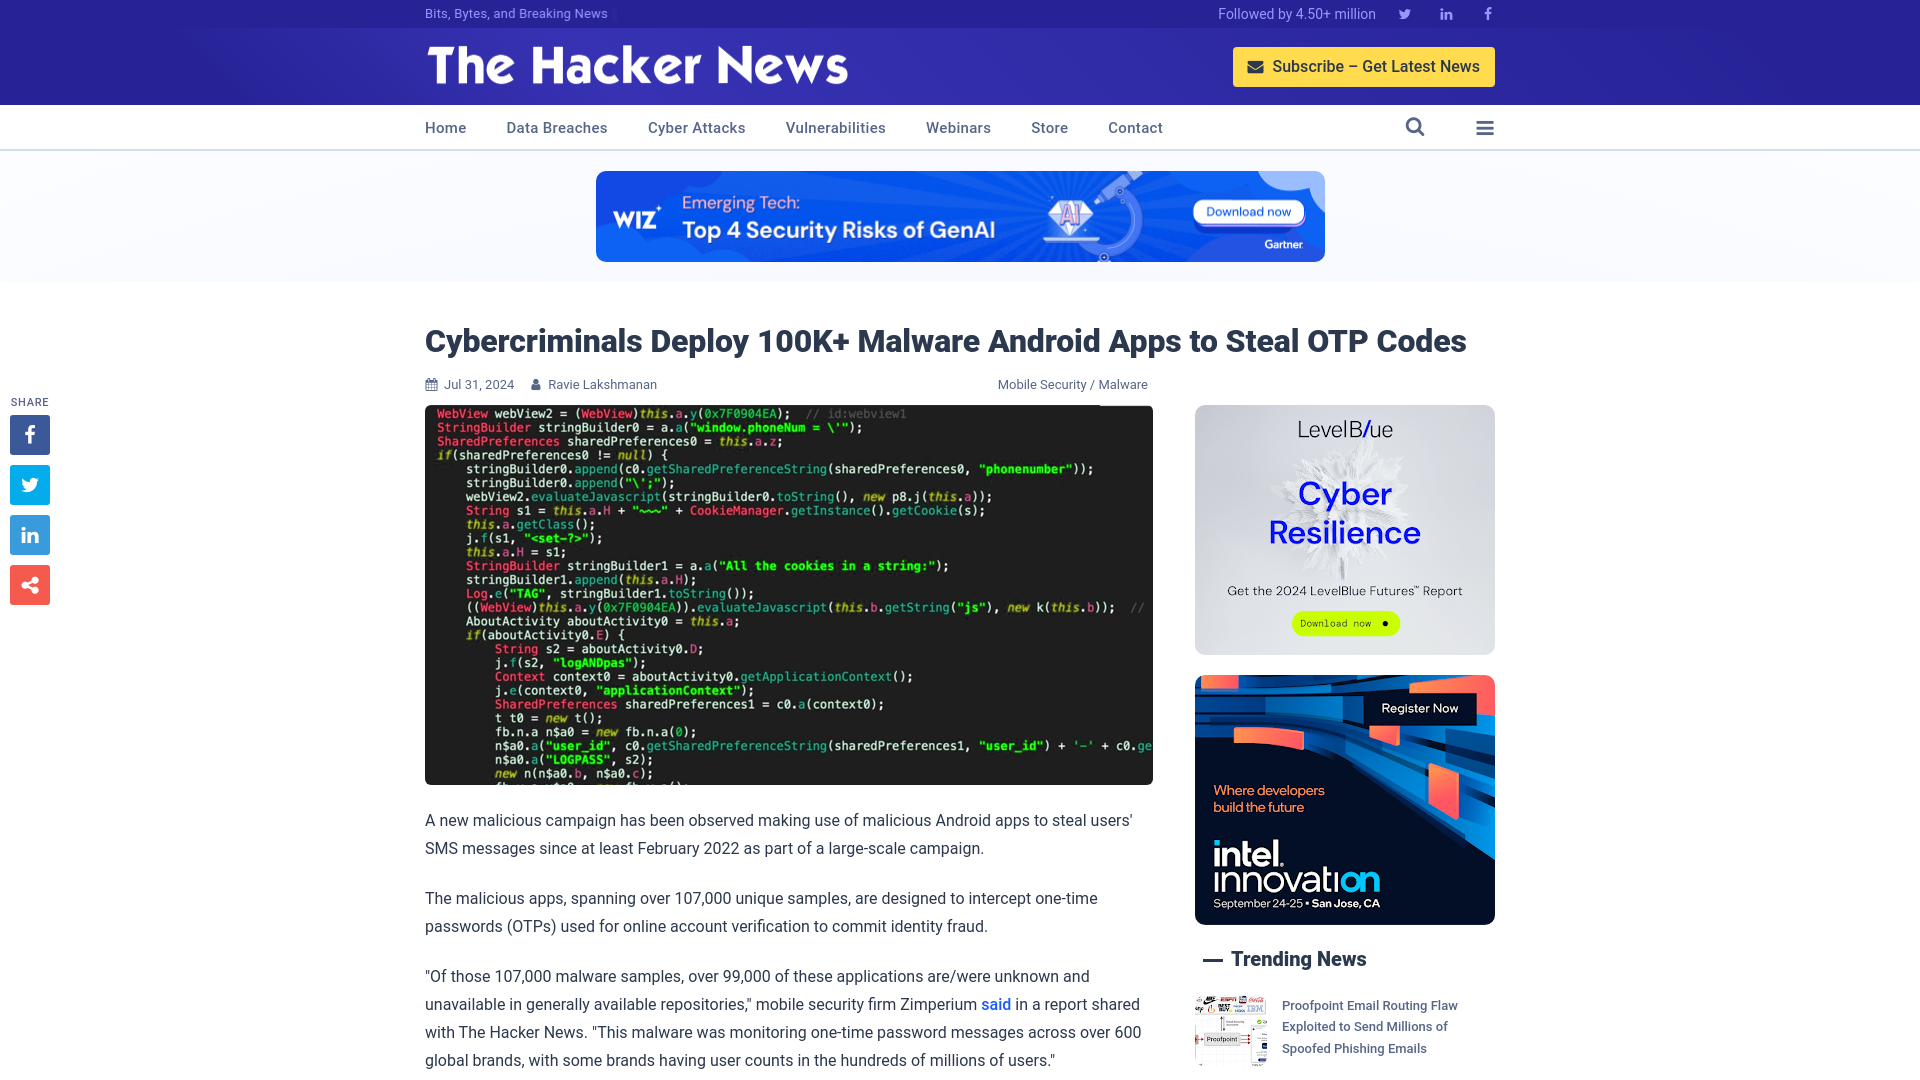Expand the Cyber Attacks navigation menu
This screenshot has height=1080, width=1920.
coord(696,127)
